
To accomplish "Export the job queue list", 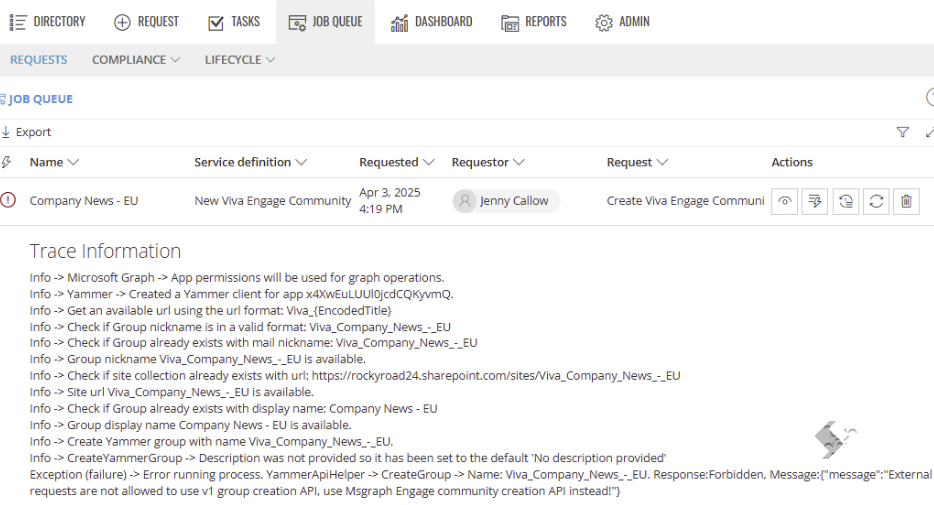I will point(26,132).
